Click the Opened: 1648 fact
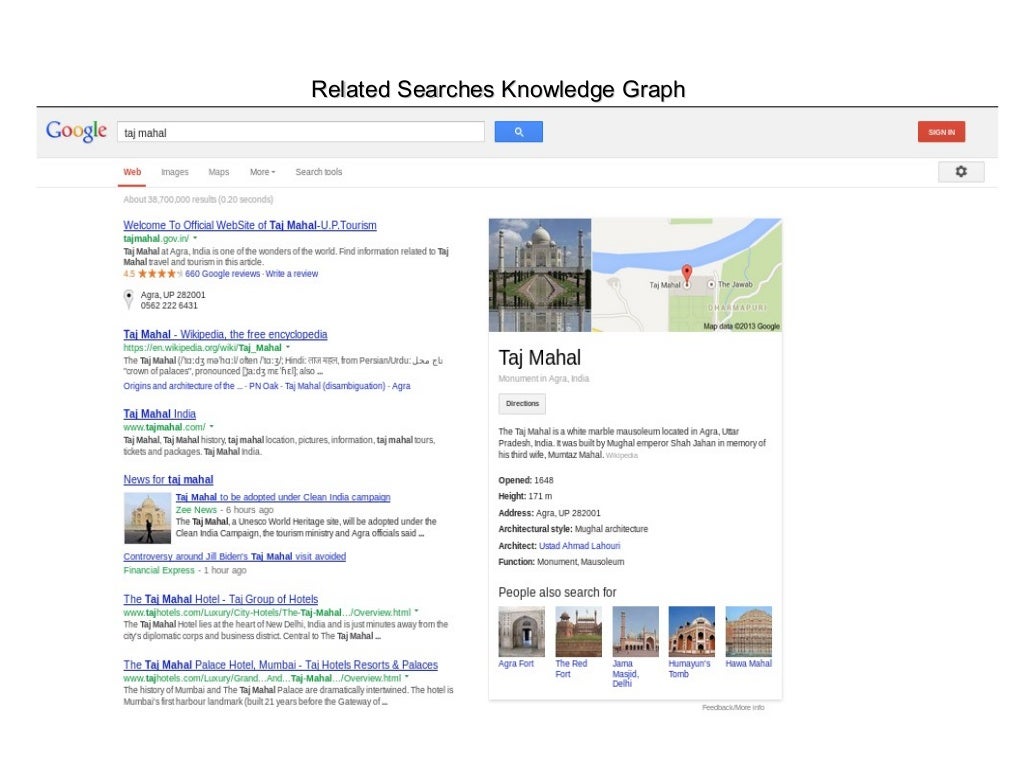The width and height of the screenshot is (1024, 768). click(x=526, y=480)
